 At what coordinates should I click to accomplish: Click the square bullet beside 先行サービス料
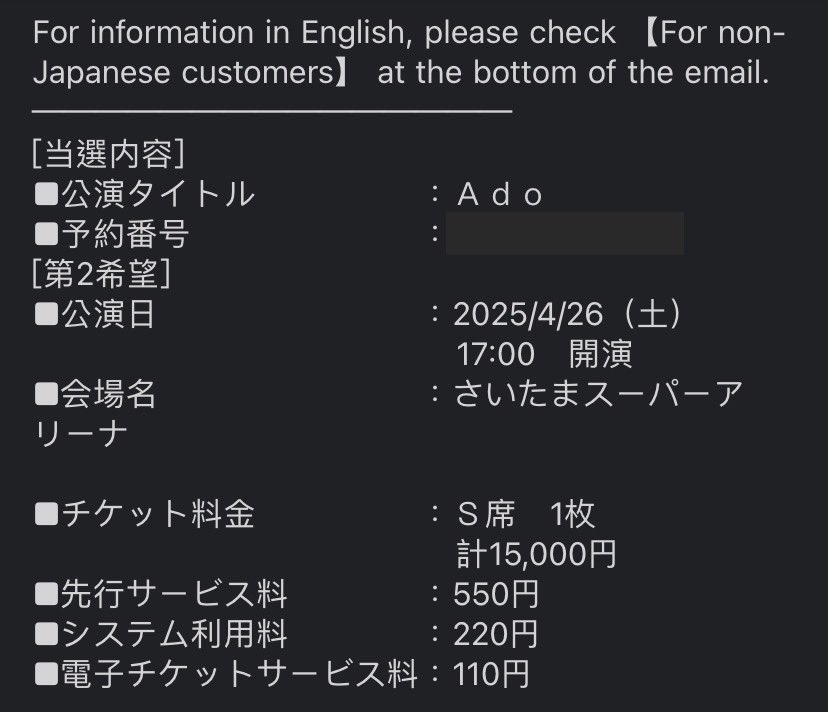click(x=46, y=594)
